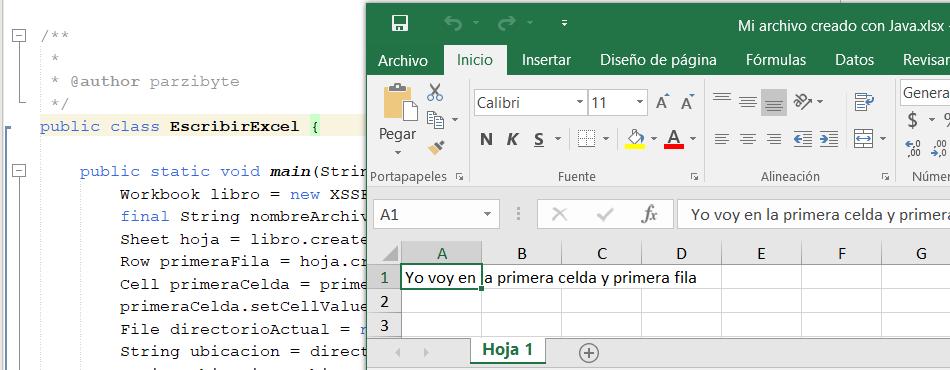Open the underline style dropdown arrow
The width and height of the screenshot is (950, 370).
tap(557, 139)
